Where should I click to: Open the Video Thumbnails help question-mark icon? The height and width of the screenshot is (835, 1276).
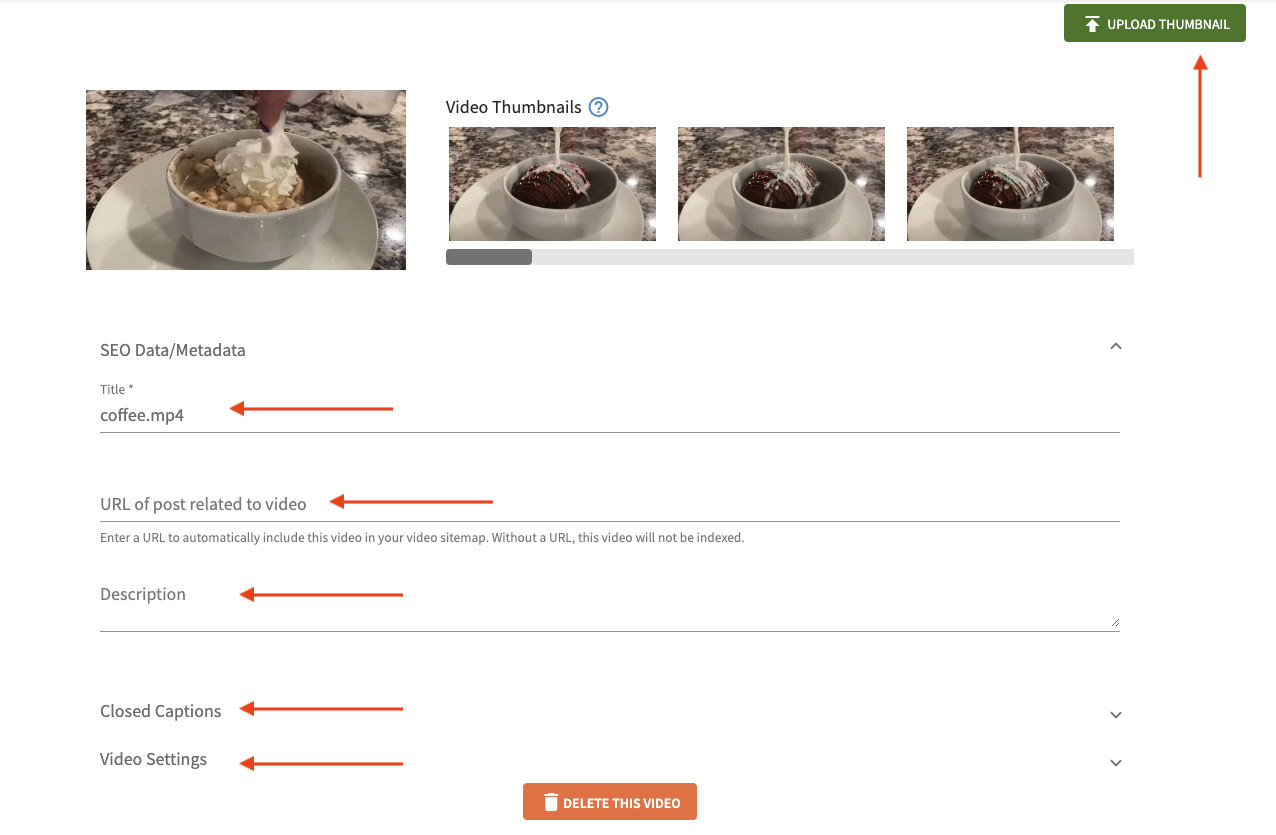tap(598, 107)
